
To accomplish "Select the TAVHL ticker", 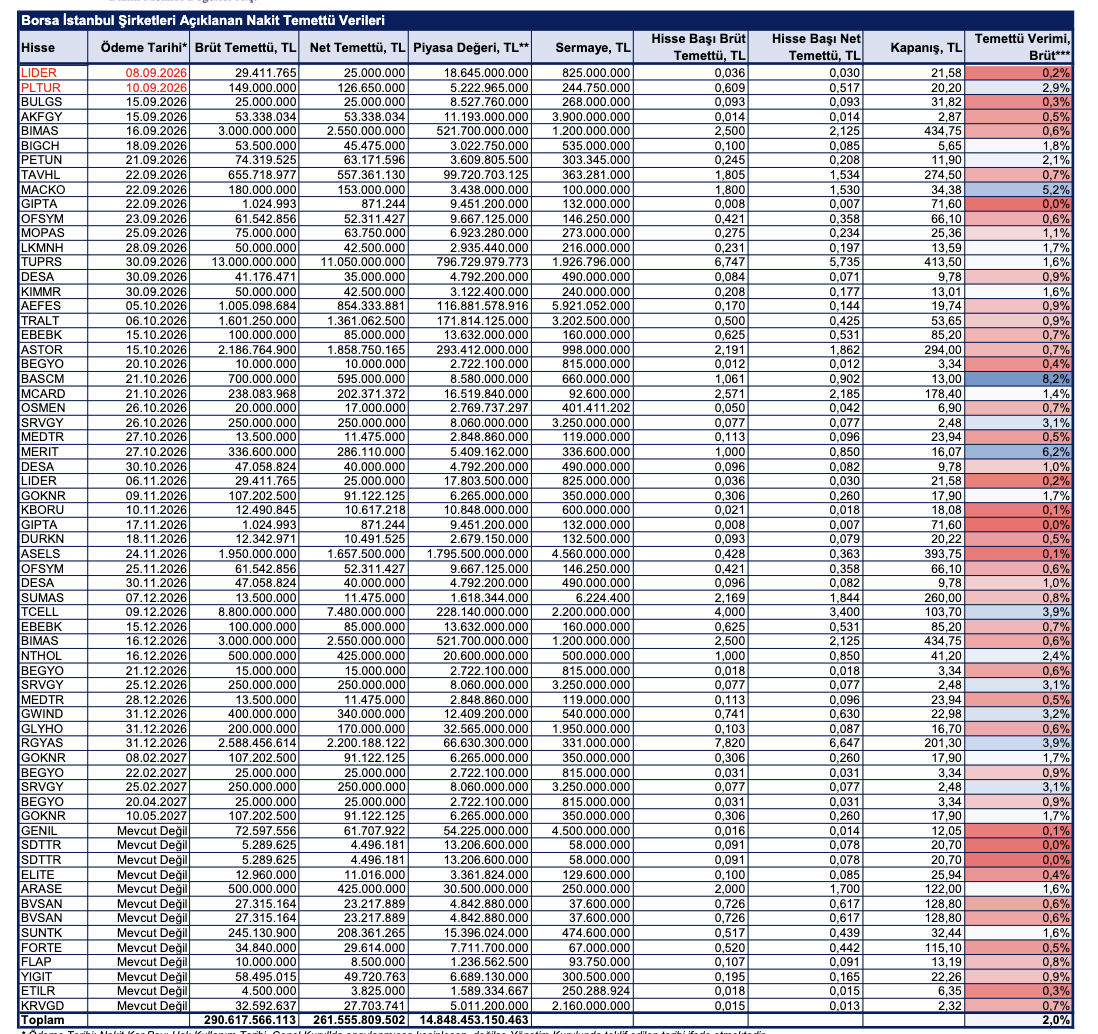I will [x=40, y=175].
